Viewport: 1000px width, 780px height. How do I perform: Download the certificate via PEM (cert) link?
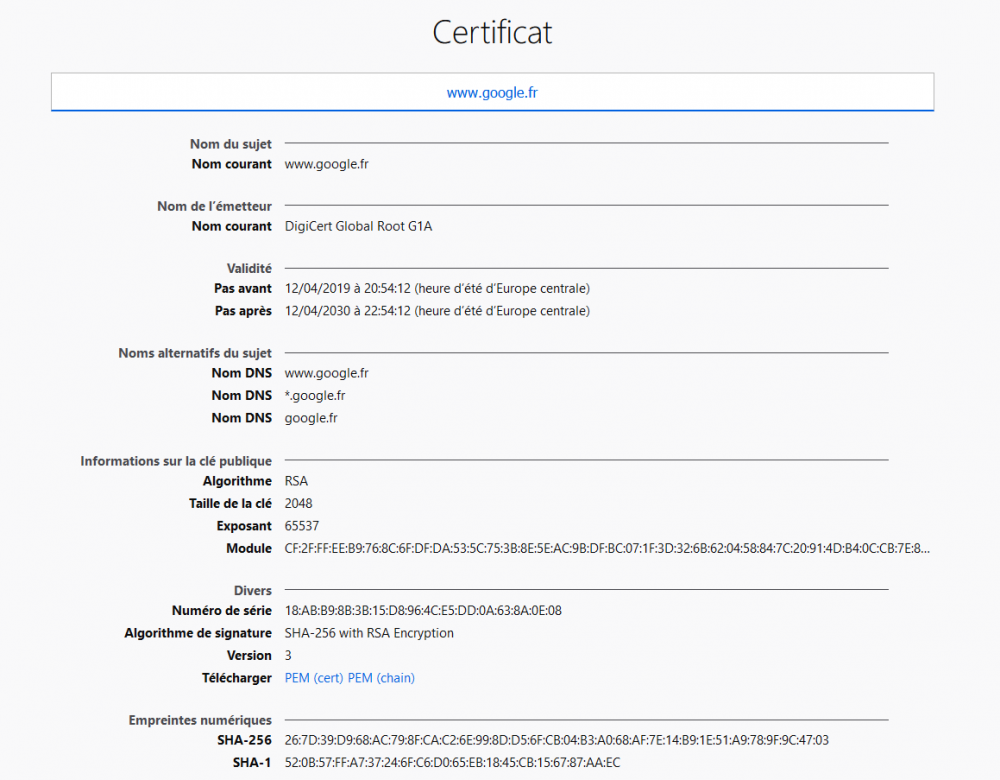click(x=312, y=677)
